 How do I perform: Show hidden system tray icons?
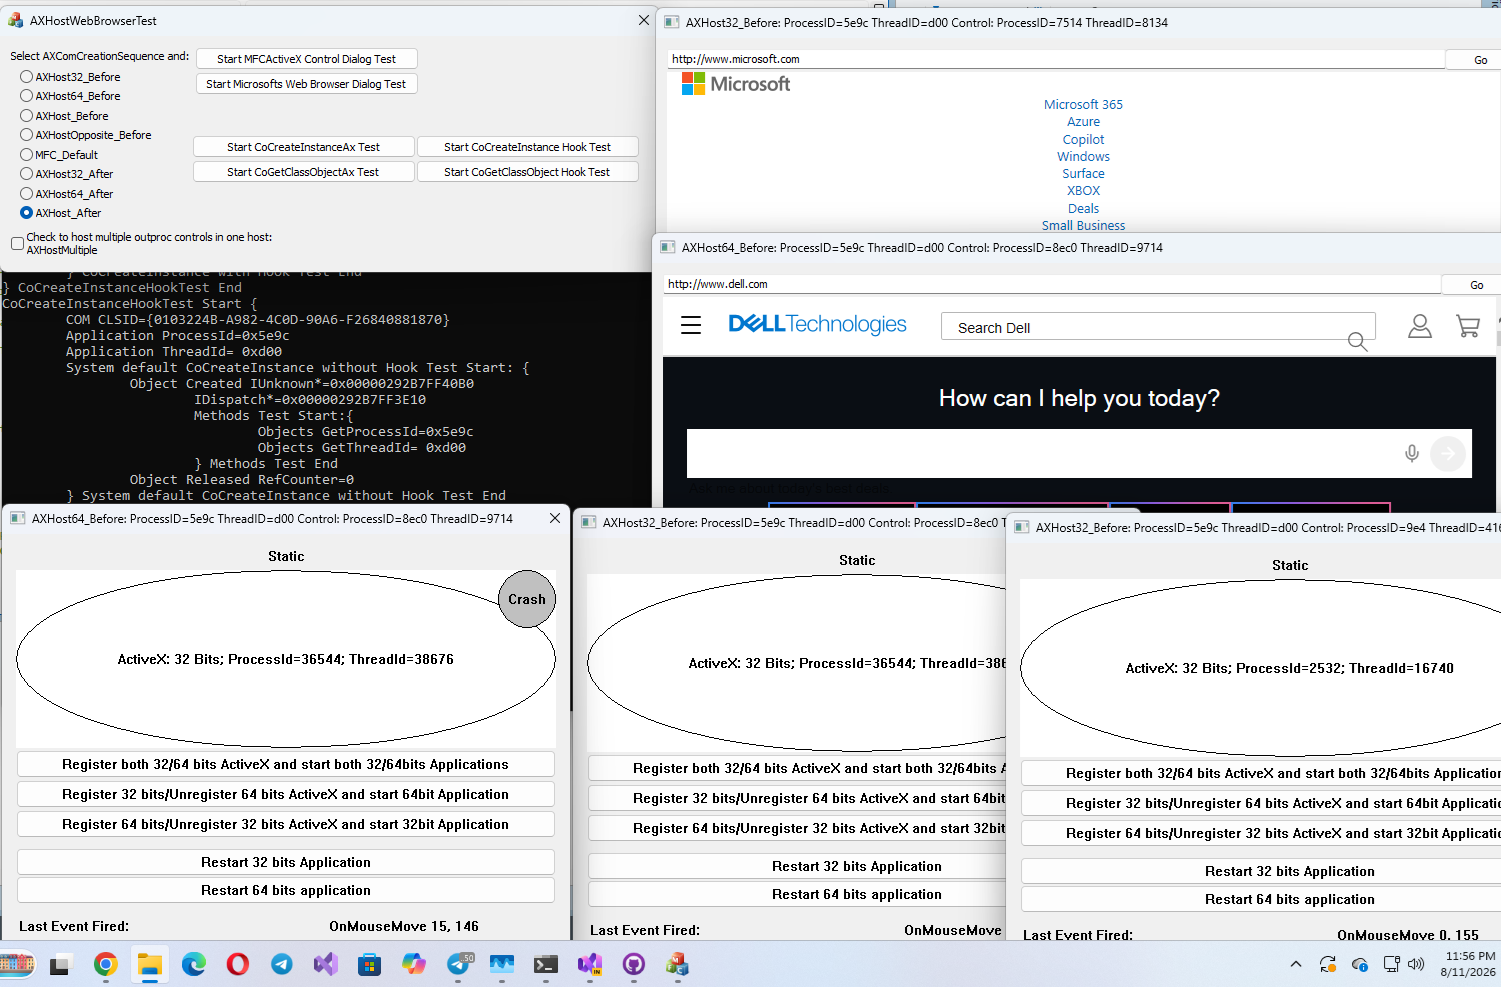[1296, 964]
